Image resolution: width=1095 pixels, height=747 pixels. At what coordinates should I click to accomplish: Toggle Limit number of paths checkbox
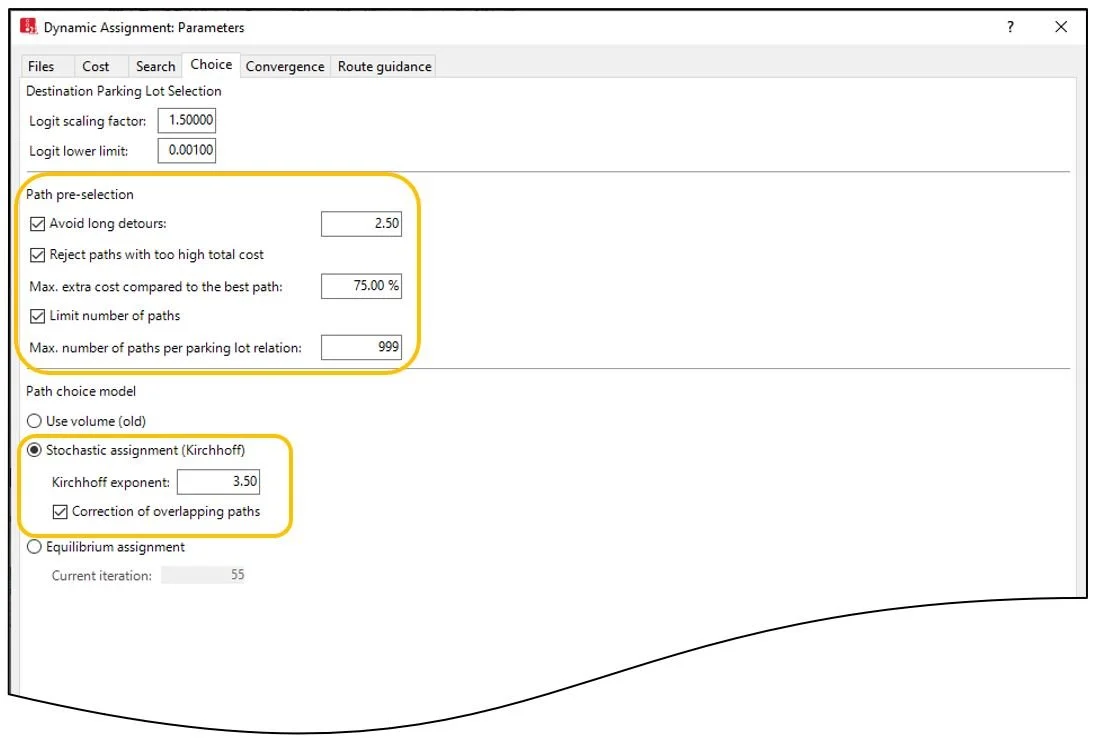pos(37,316)
